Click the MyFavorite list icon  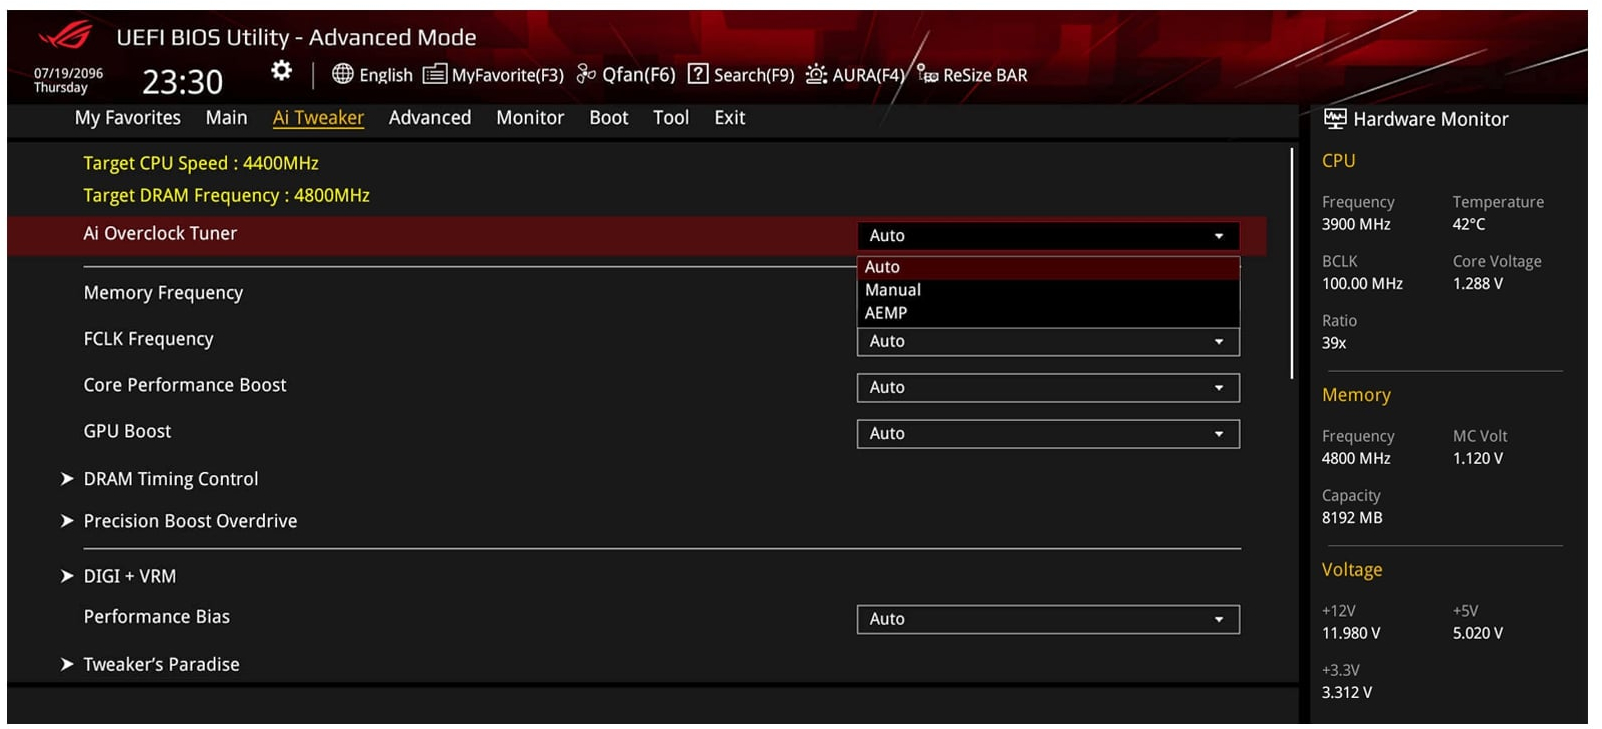[x=434, y=74]
